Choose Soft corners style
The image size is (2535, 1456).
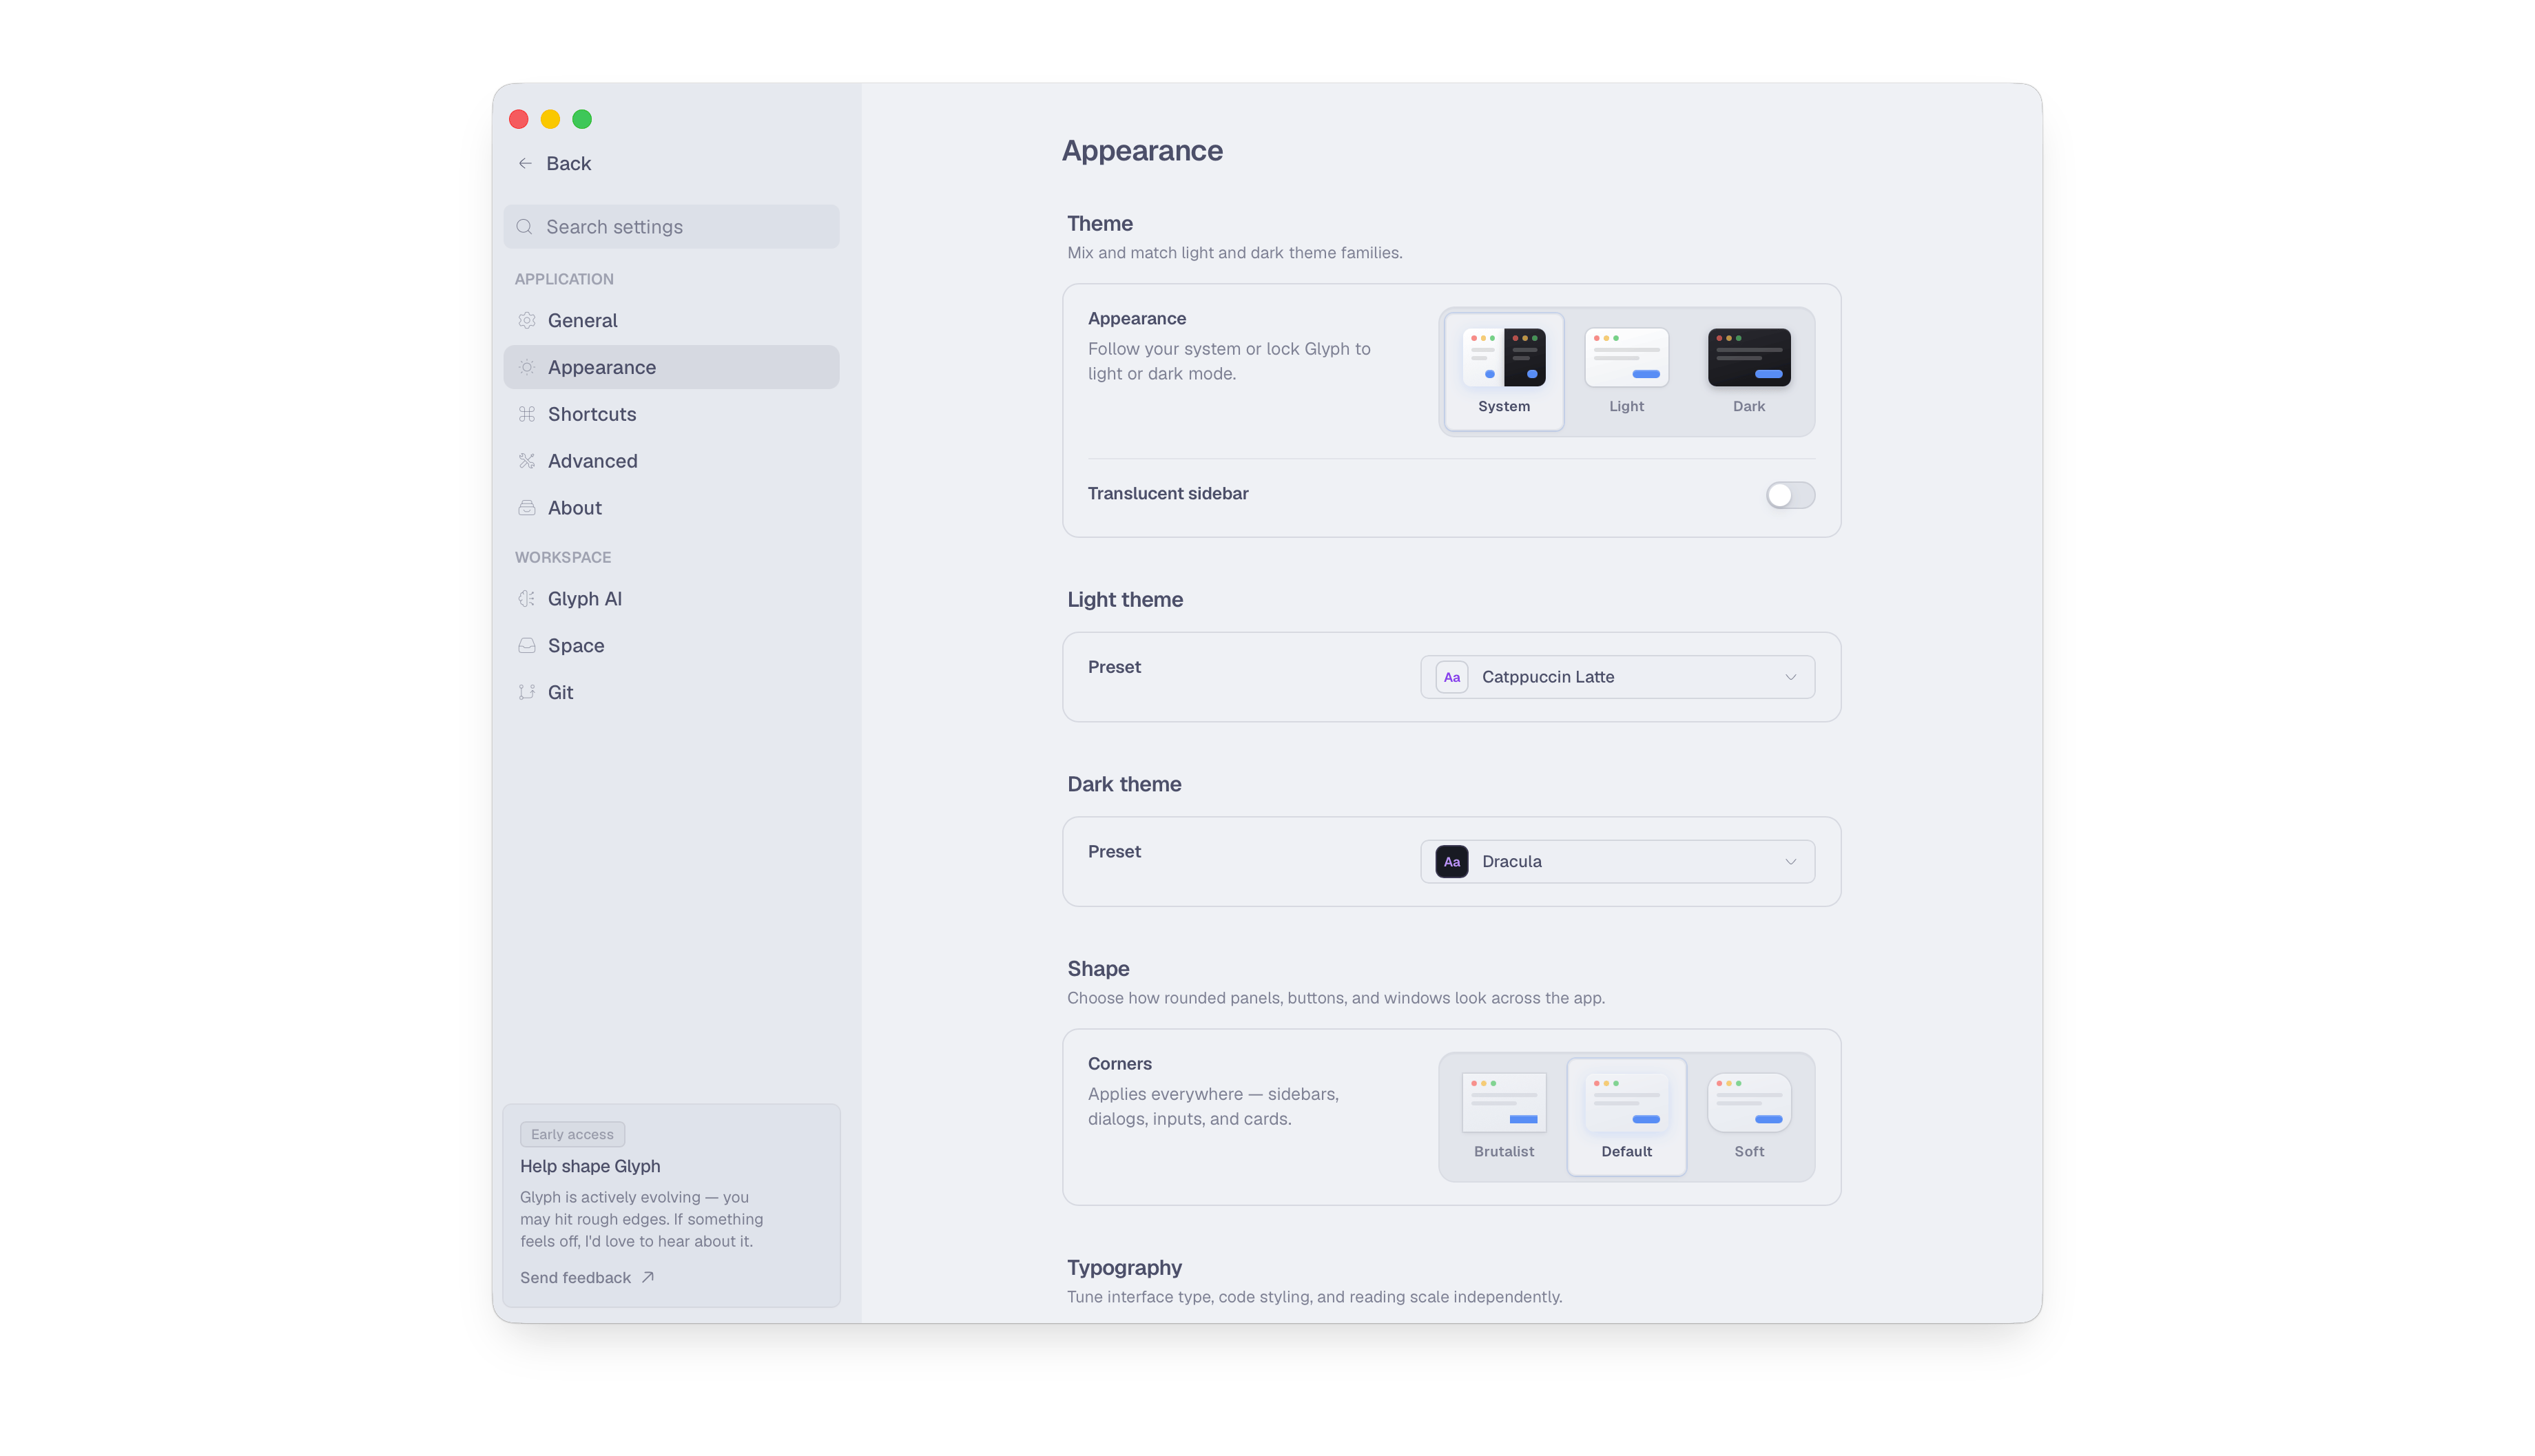pos(1749,1116)
